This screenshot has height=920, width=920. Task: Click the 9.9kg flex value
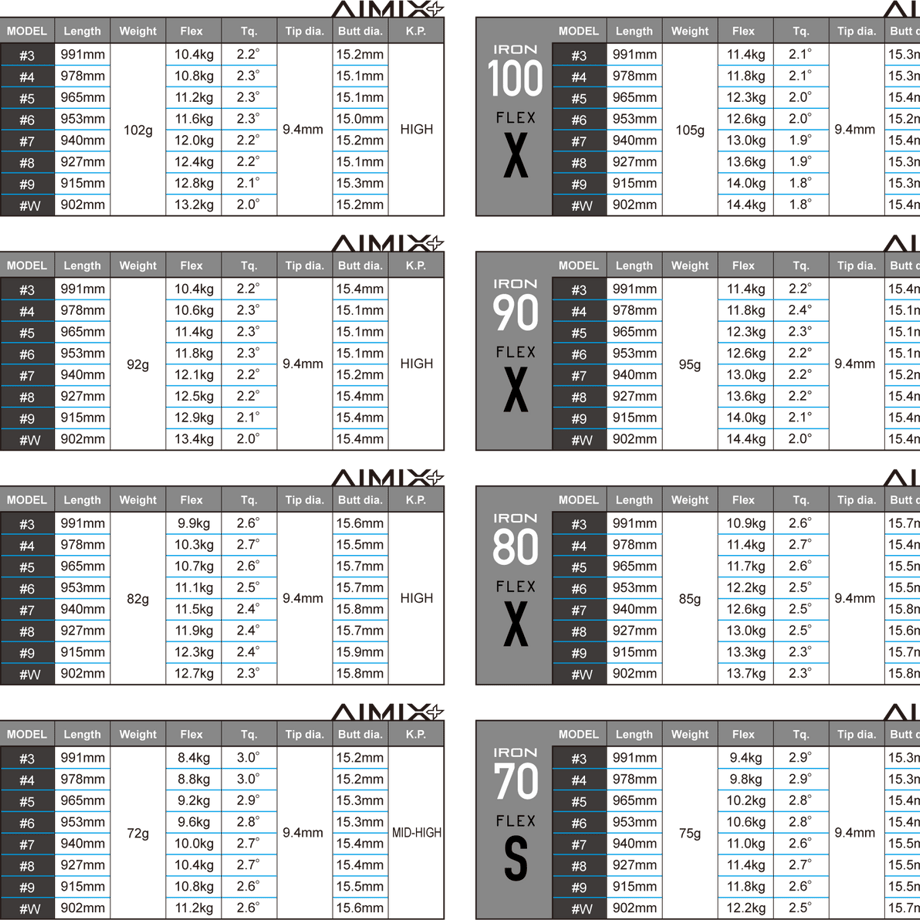(x=194, y=523)
